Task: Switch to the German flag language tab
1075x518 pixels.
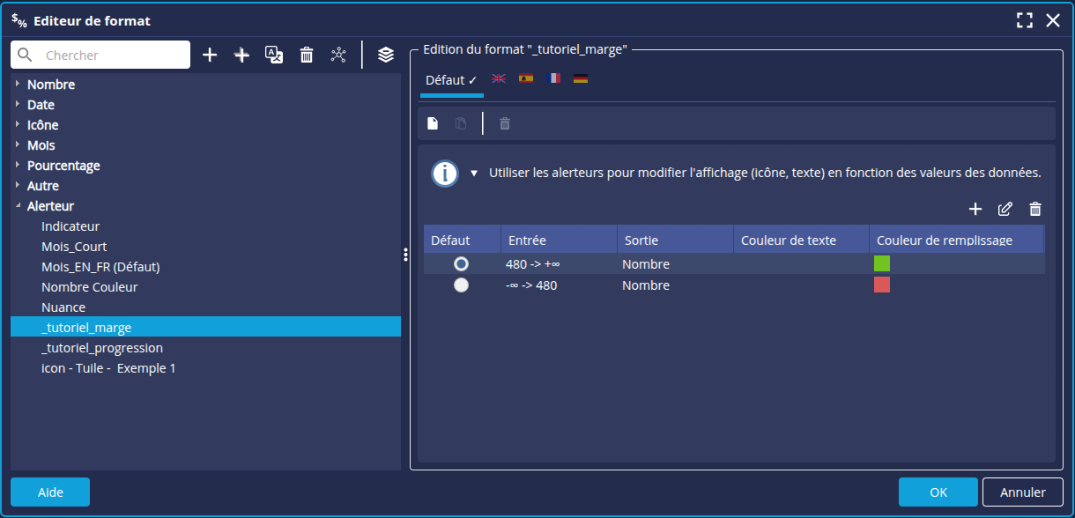Action: (x=580, y=79)
